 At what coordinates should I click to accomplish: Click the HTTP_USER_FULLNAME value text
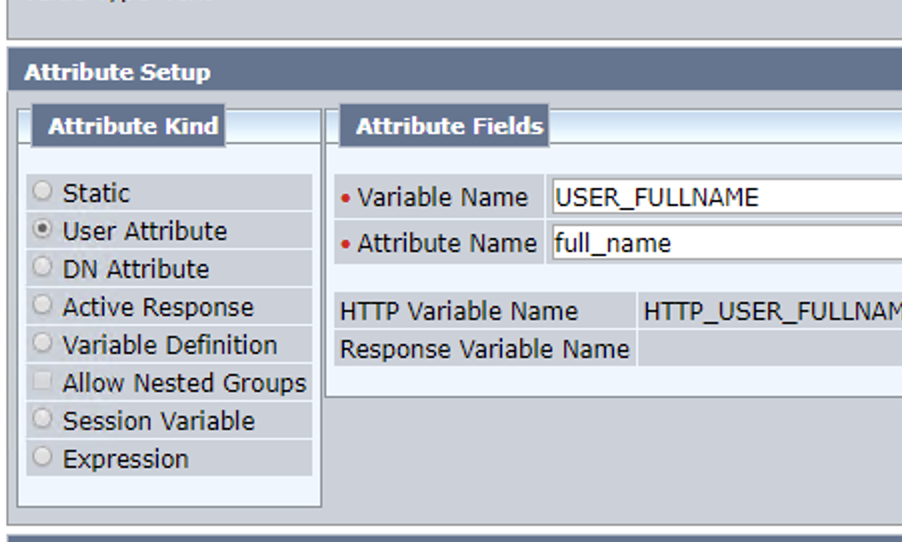773,312
